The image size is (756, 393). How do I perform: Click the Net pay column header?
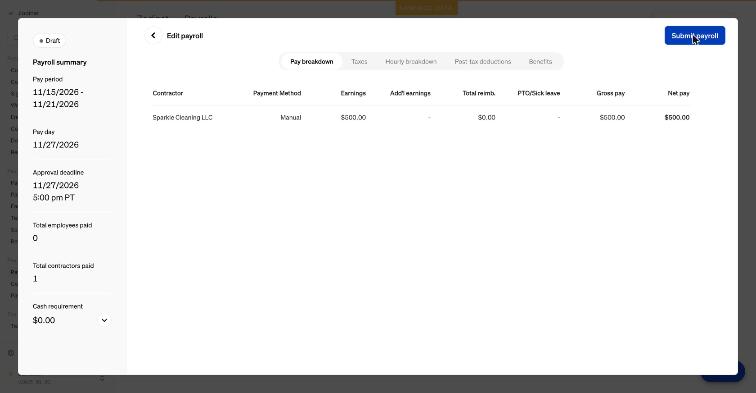678,94
